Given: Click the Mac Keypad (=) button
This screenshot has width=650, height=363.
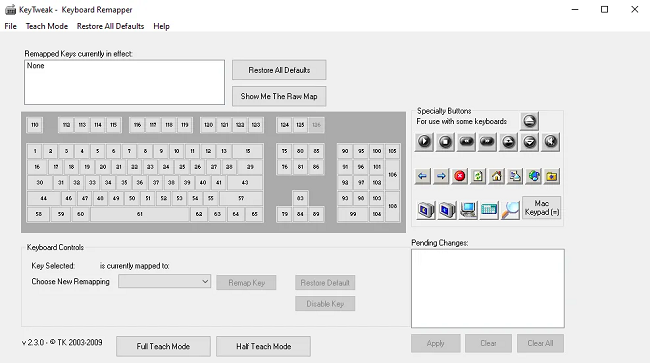Looking at the screenshot, I should pos(542,208).
